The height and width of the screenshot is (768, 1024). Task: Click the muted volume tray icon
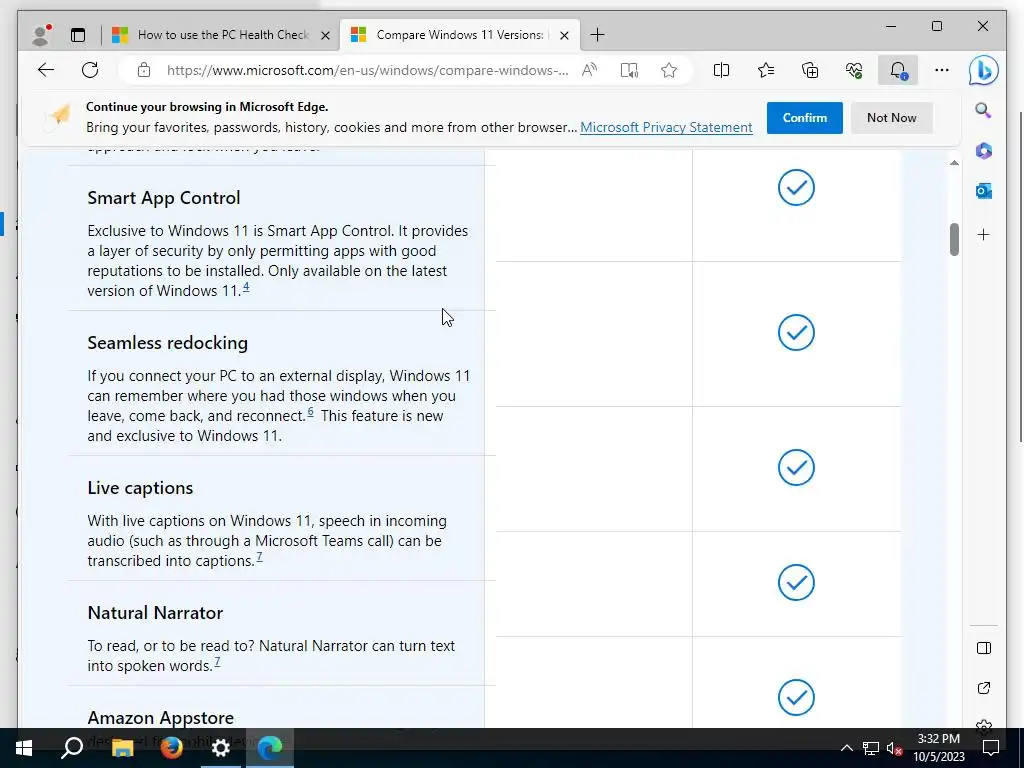[894, 748]
